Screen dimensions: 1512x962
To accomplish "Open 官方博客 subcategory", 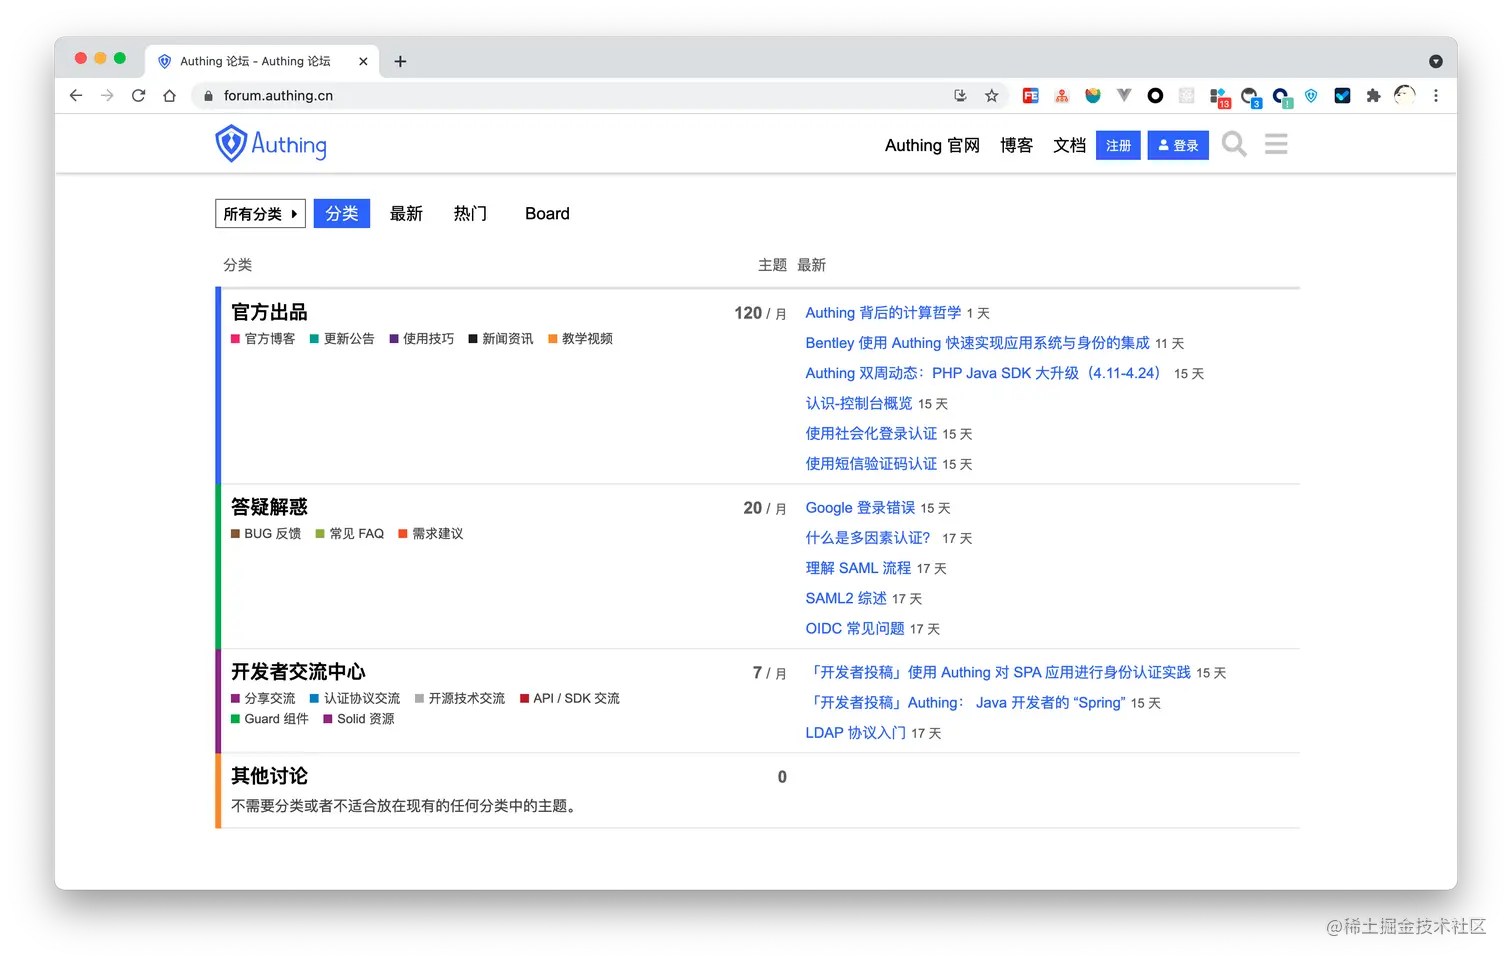I will click(263, 339).
